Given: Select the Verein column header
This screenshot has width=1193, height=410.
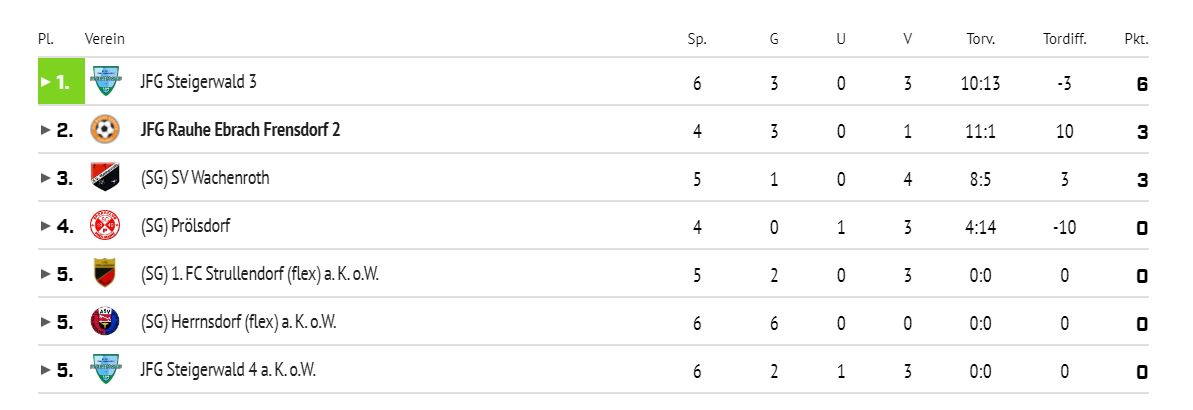Looking at the screenshot, I should click(x=105, y=39).
